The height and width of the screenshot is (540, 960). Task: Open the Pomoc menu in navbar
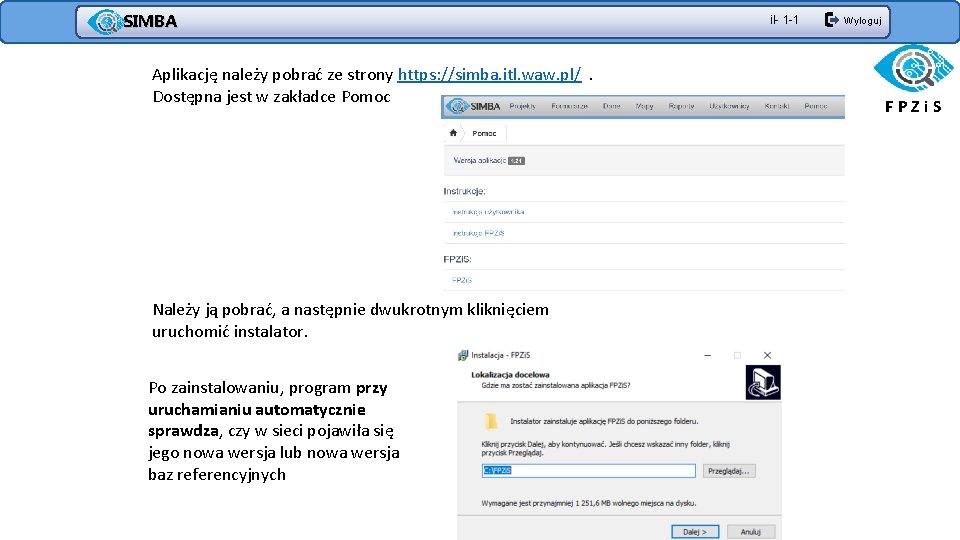(x=816, y=106)
